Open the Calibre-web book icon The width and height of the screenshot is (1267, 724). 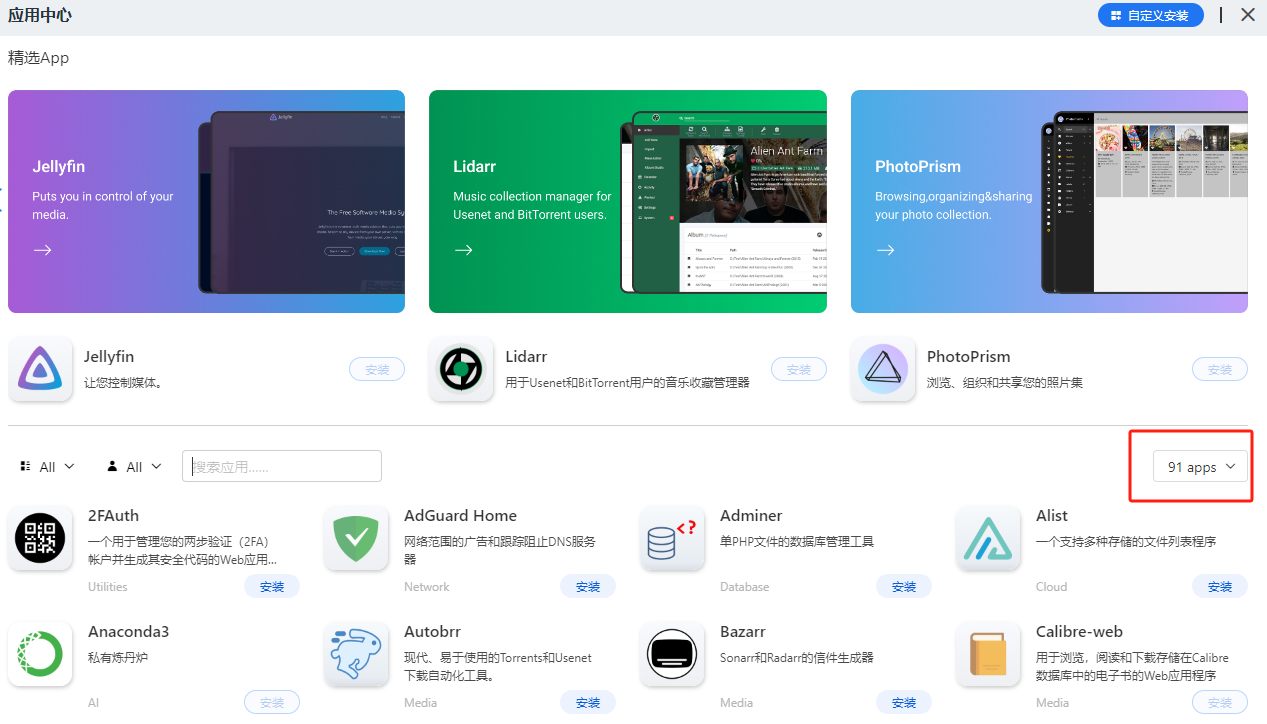(x=988, y=654)
